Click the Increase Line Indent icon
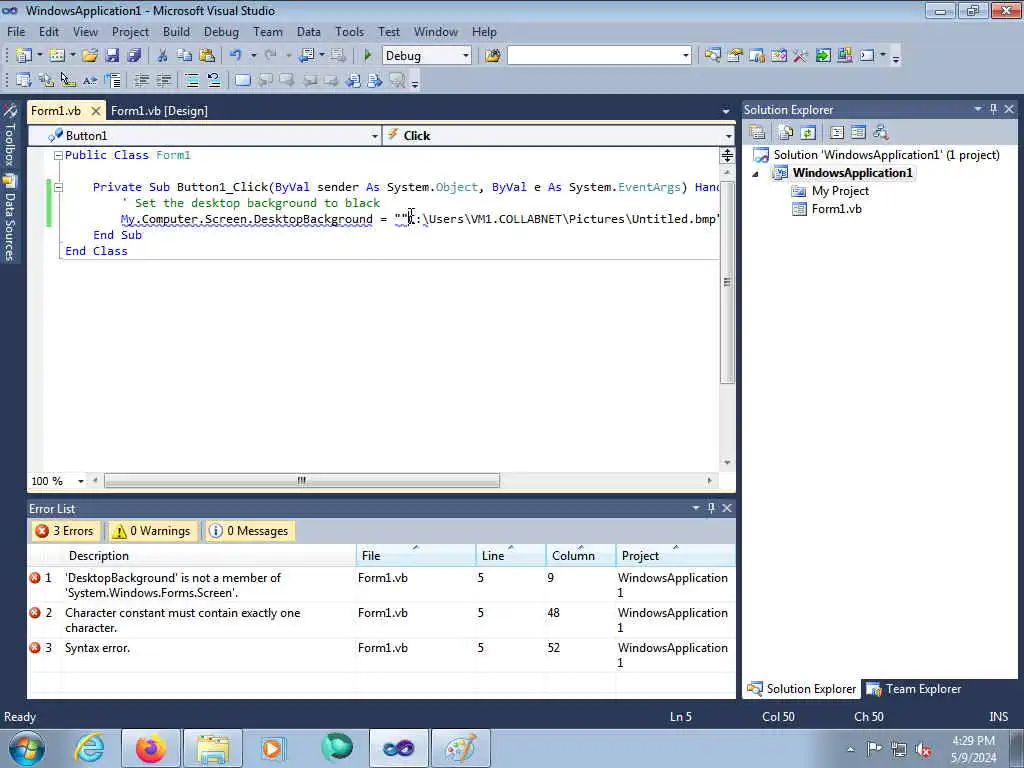 (163, 80)
